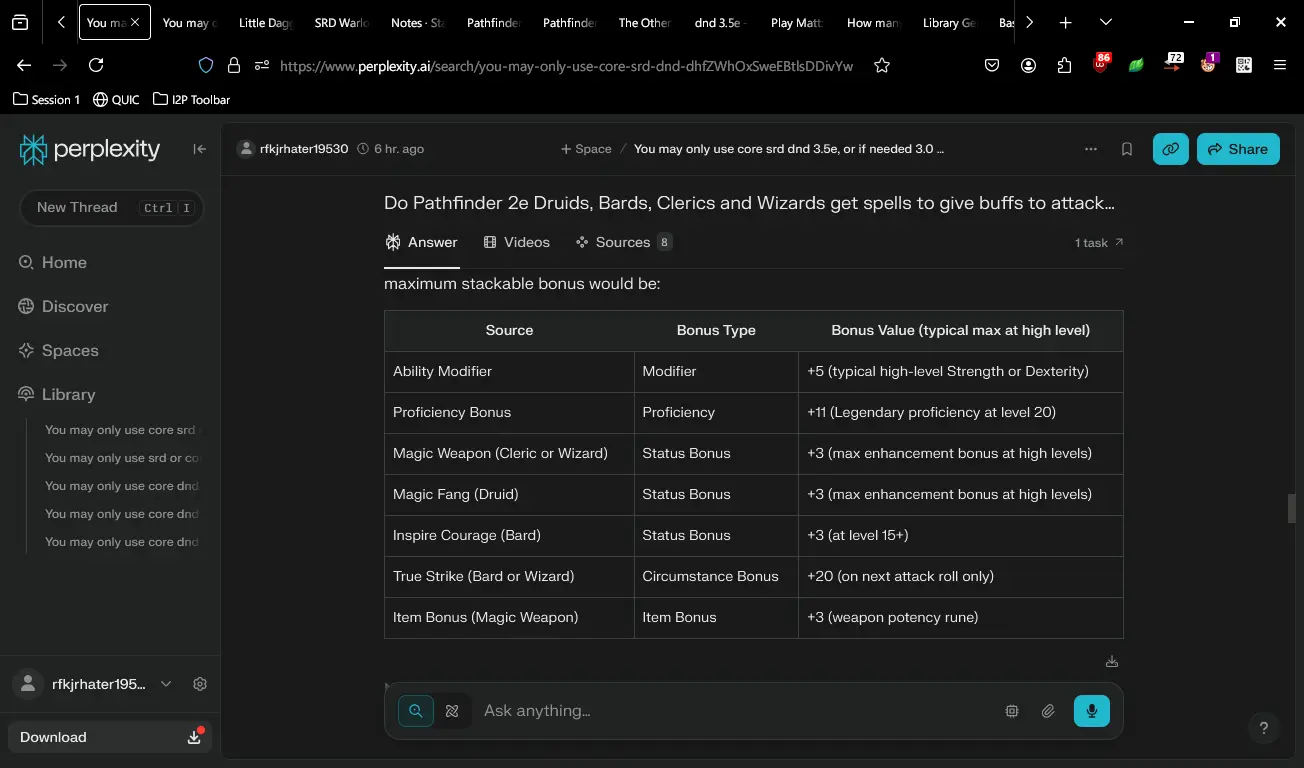
Task: Expand the rfkjrhater195 account menu
Action: point(166,684)
